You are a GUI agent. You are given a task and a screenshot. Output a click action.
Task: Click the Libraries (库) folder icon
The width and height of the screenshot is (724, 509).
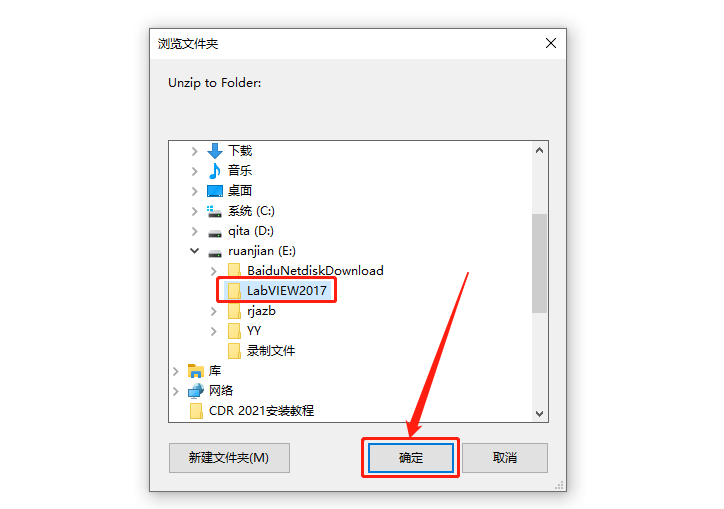pos(196,370)
